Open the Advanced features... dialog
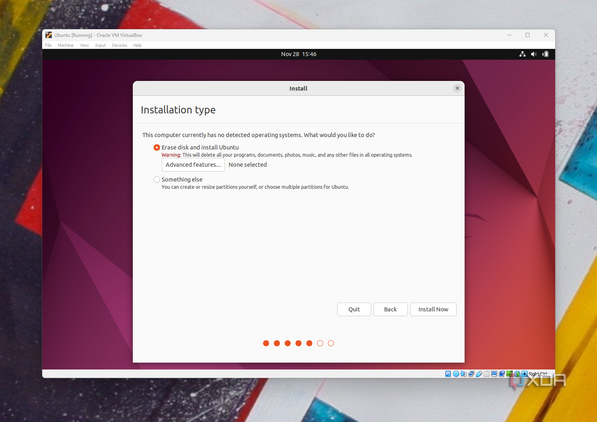The width and height of the screenshot is (597, 422). coord(193,165)
